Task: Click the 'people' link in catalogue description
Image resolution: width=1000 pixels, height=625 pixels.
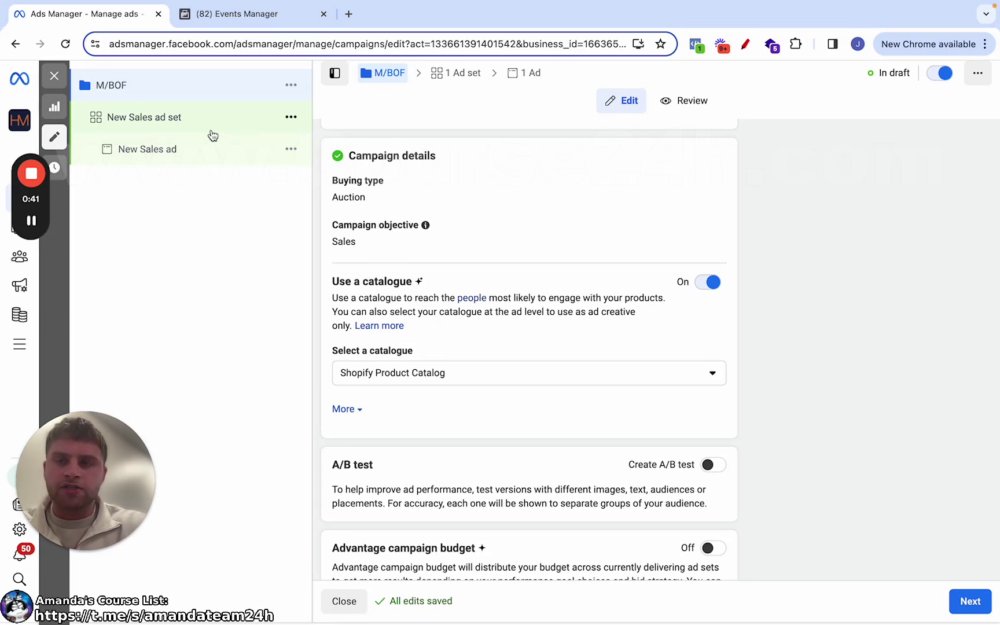Action: tap(471, 298)
